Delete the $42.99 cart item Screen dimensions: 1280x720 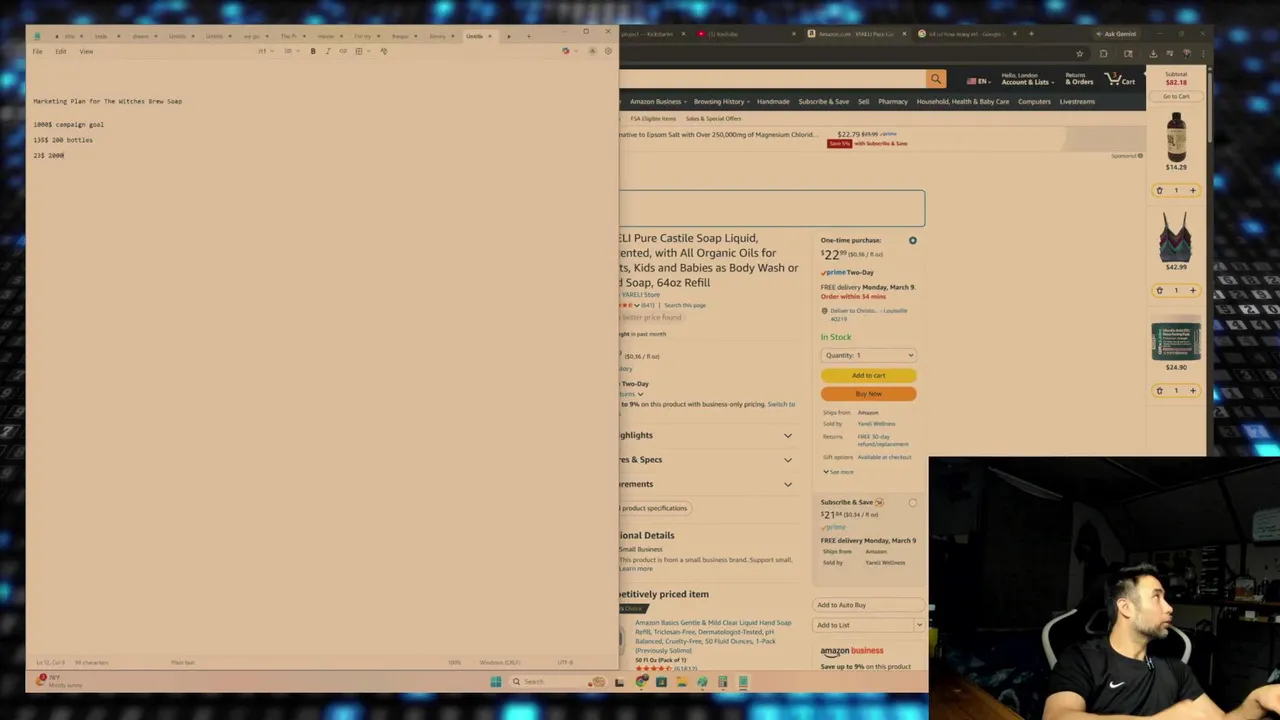click(x=1159, y=290)
